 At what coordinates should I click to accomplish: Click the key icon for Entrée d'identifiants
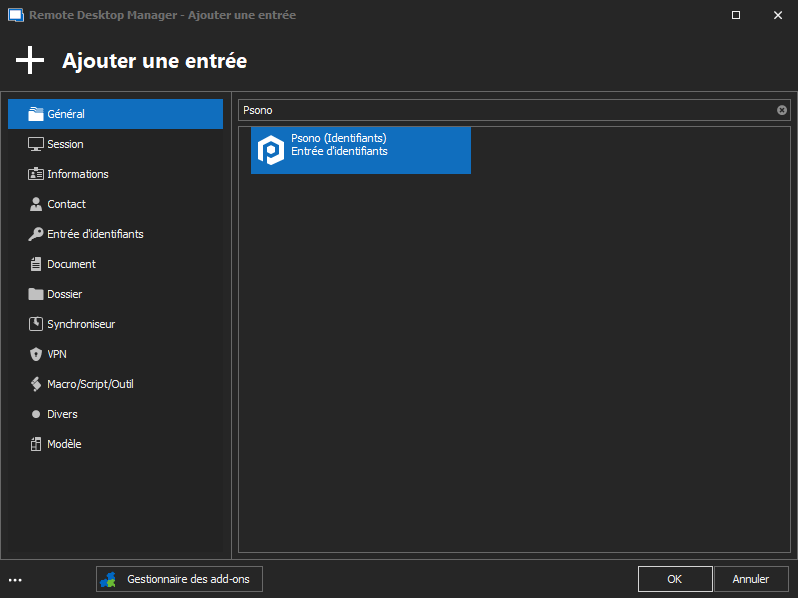(x=36, y=234)
